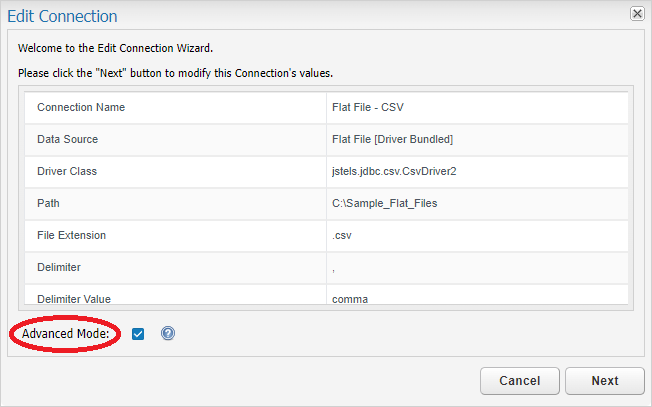Click the jstels.jdbc.csv.CsvDriver2 value
Image resolution: width=652 pixels, height=407 pixels.
point(394,171)
